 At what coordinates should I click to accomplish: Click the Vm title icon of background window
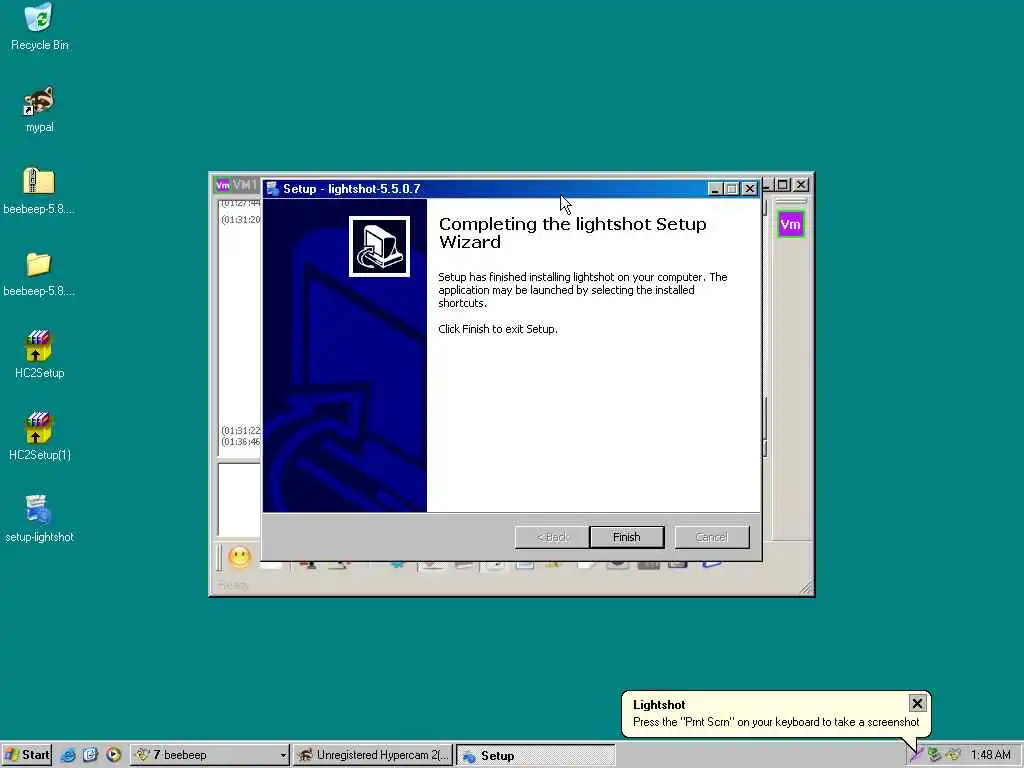point(223,185)
